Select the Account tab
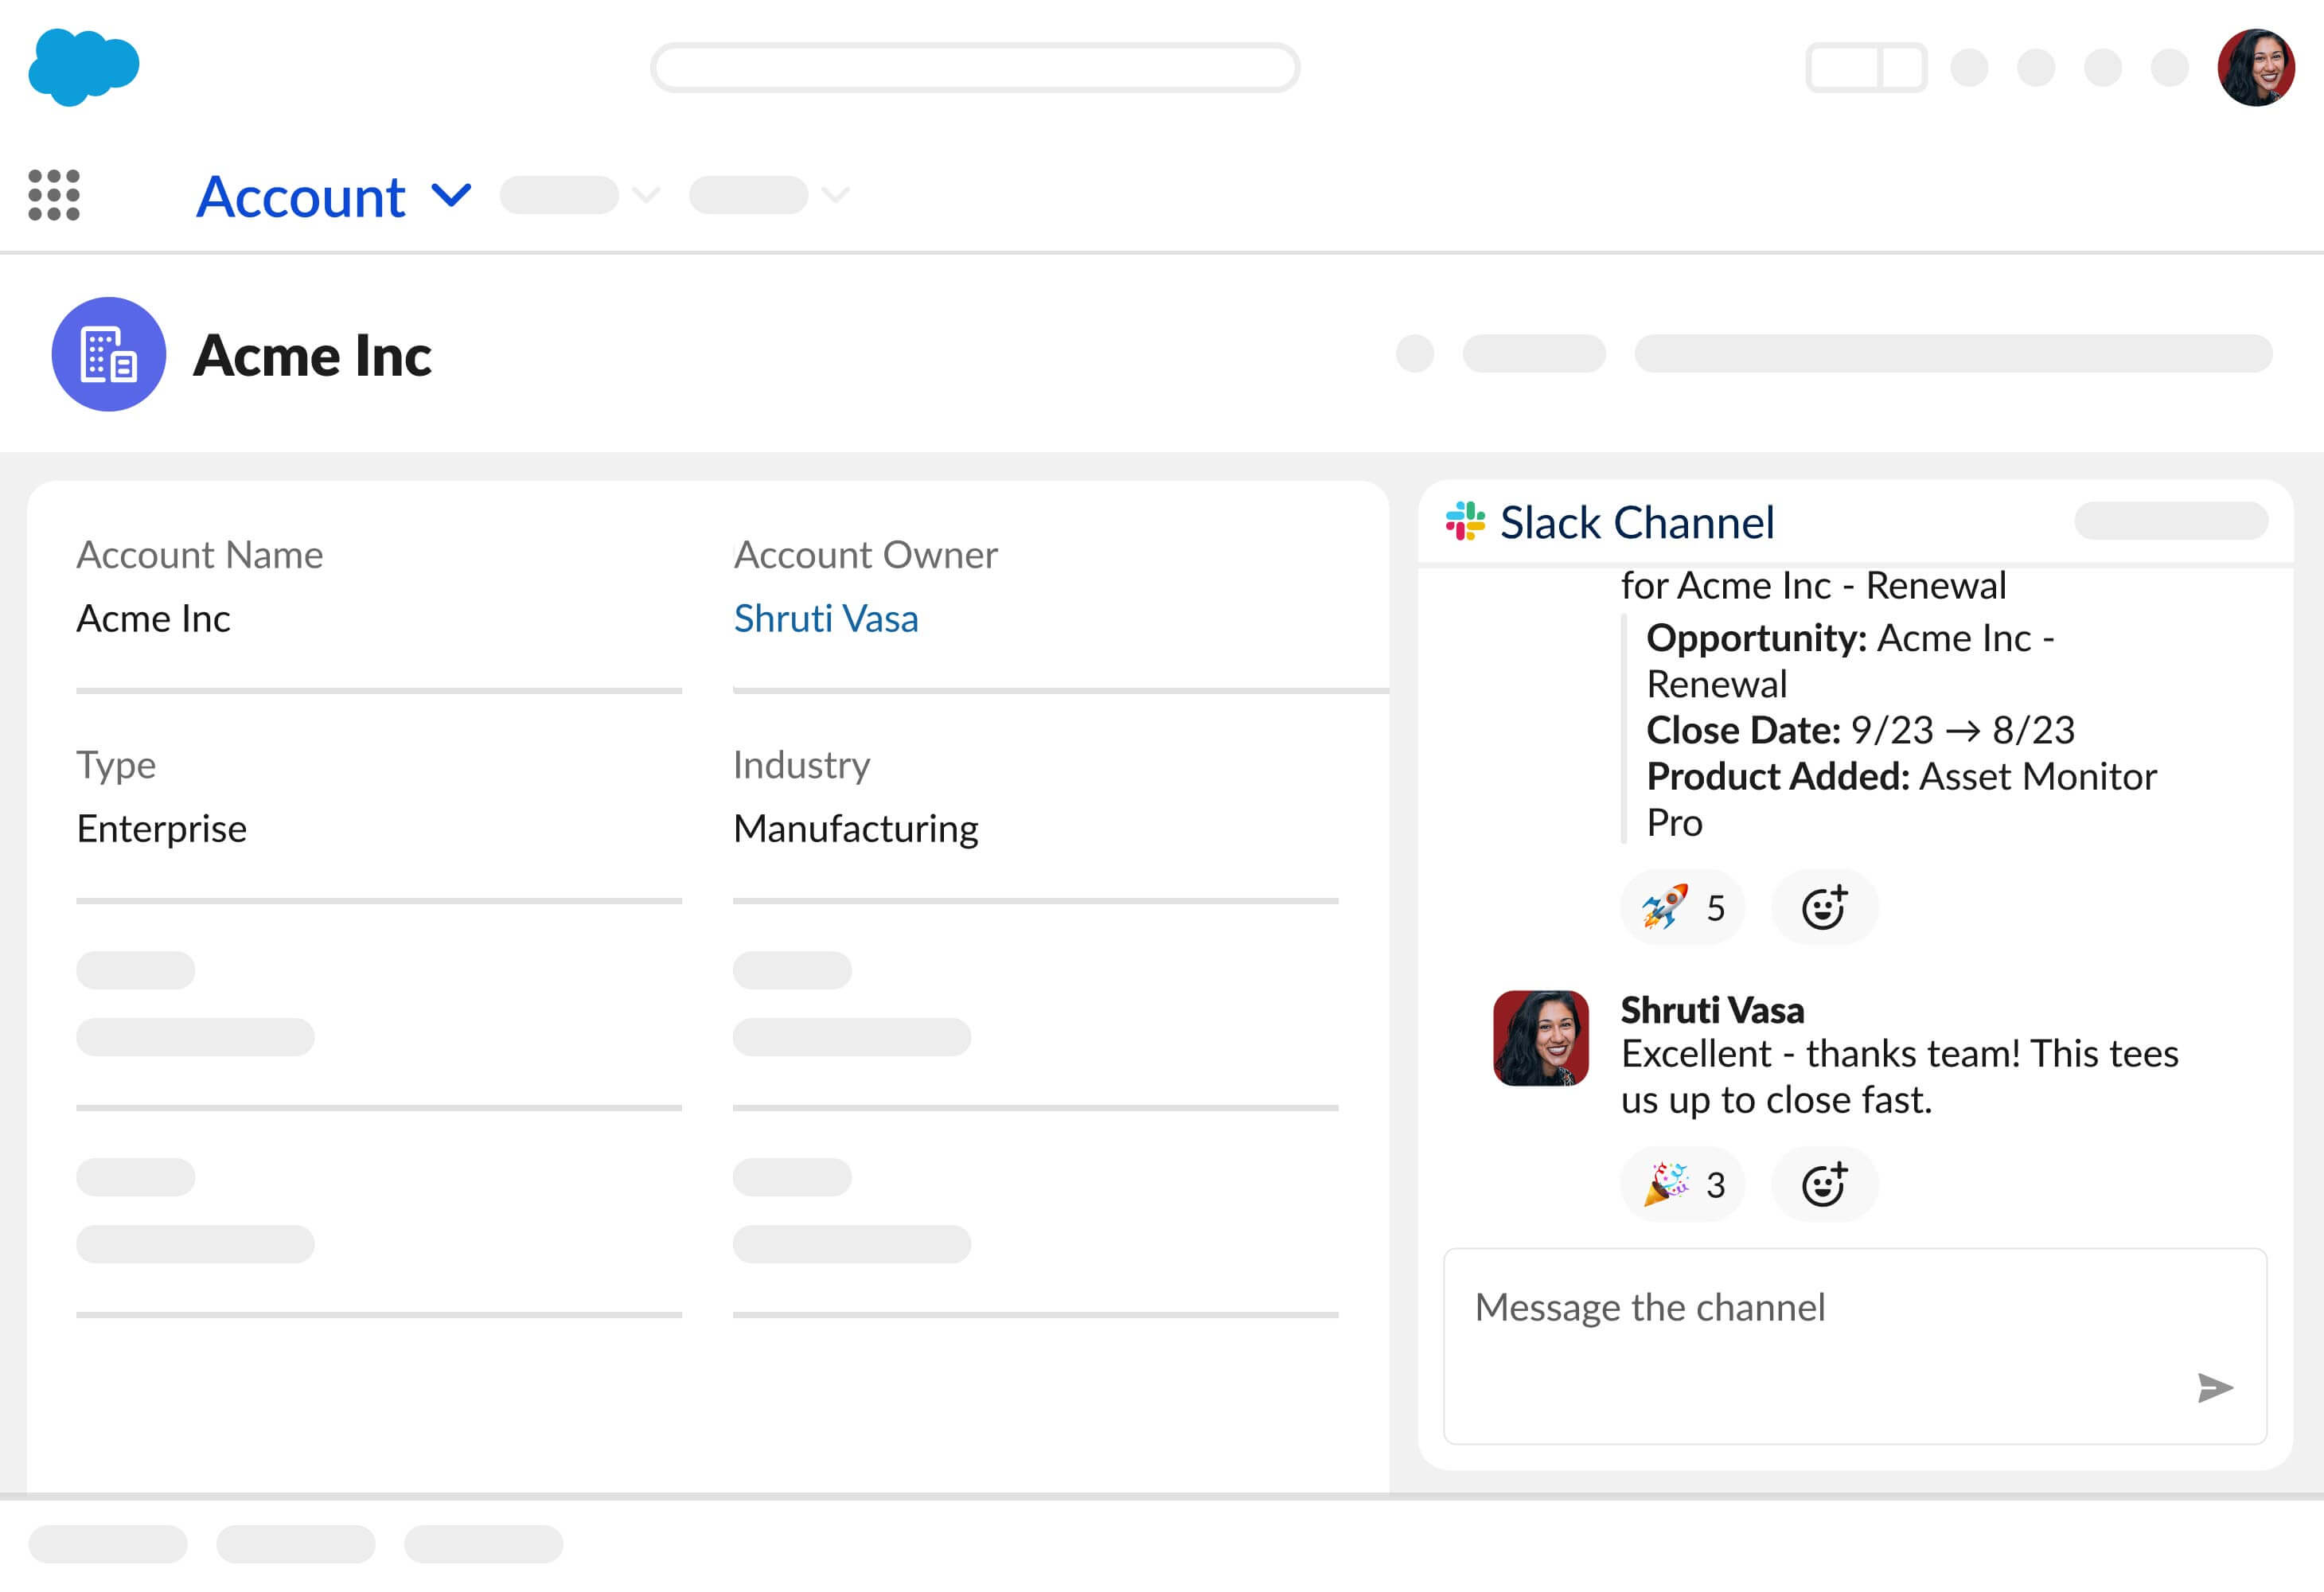Screen dimensions: 2324x1592 pyautogui.click(x=301, y=196)
